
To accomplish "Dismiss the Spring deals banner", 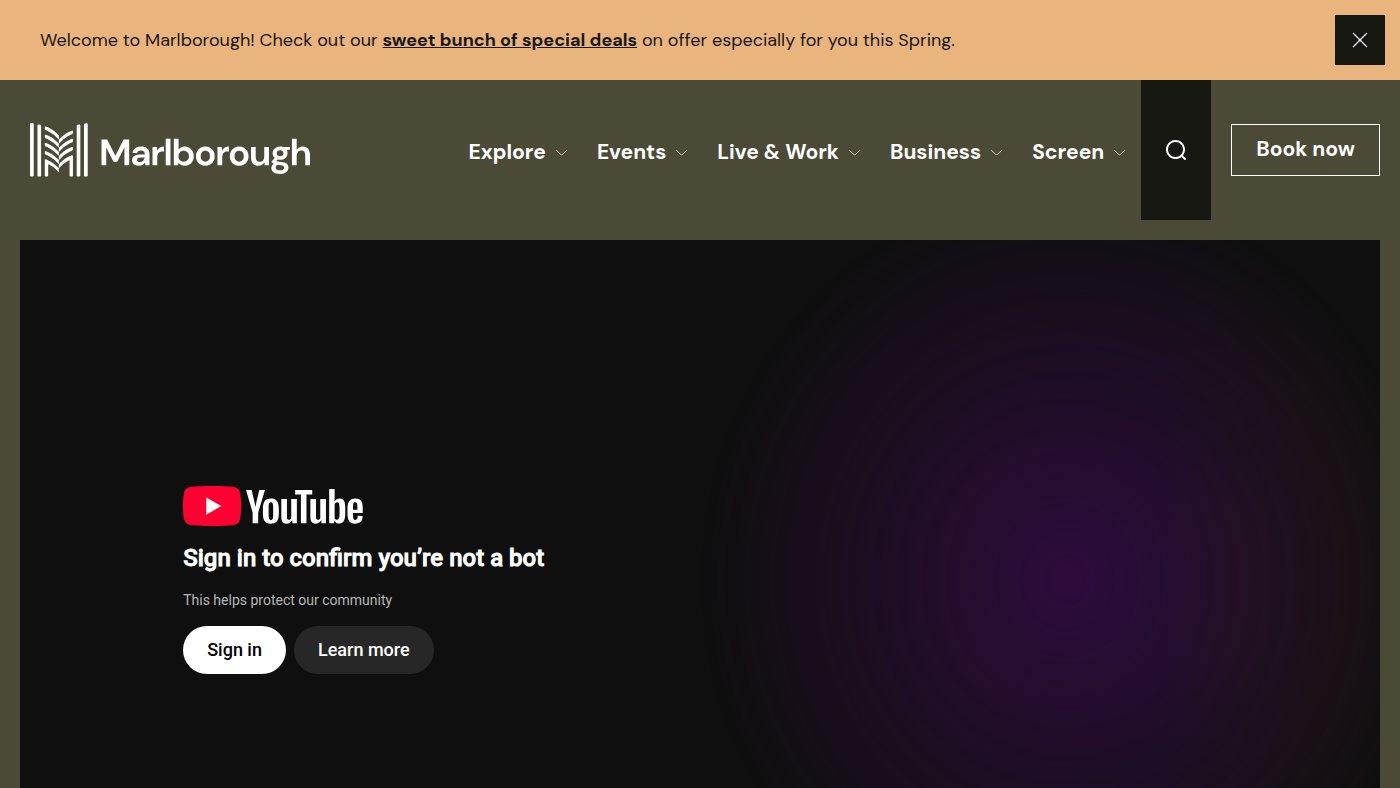I will 1359,40.
